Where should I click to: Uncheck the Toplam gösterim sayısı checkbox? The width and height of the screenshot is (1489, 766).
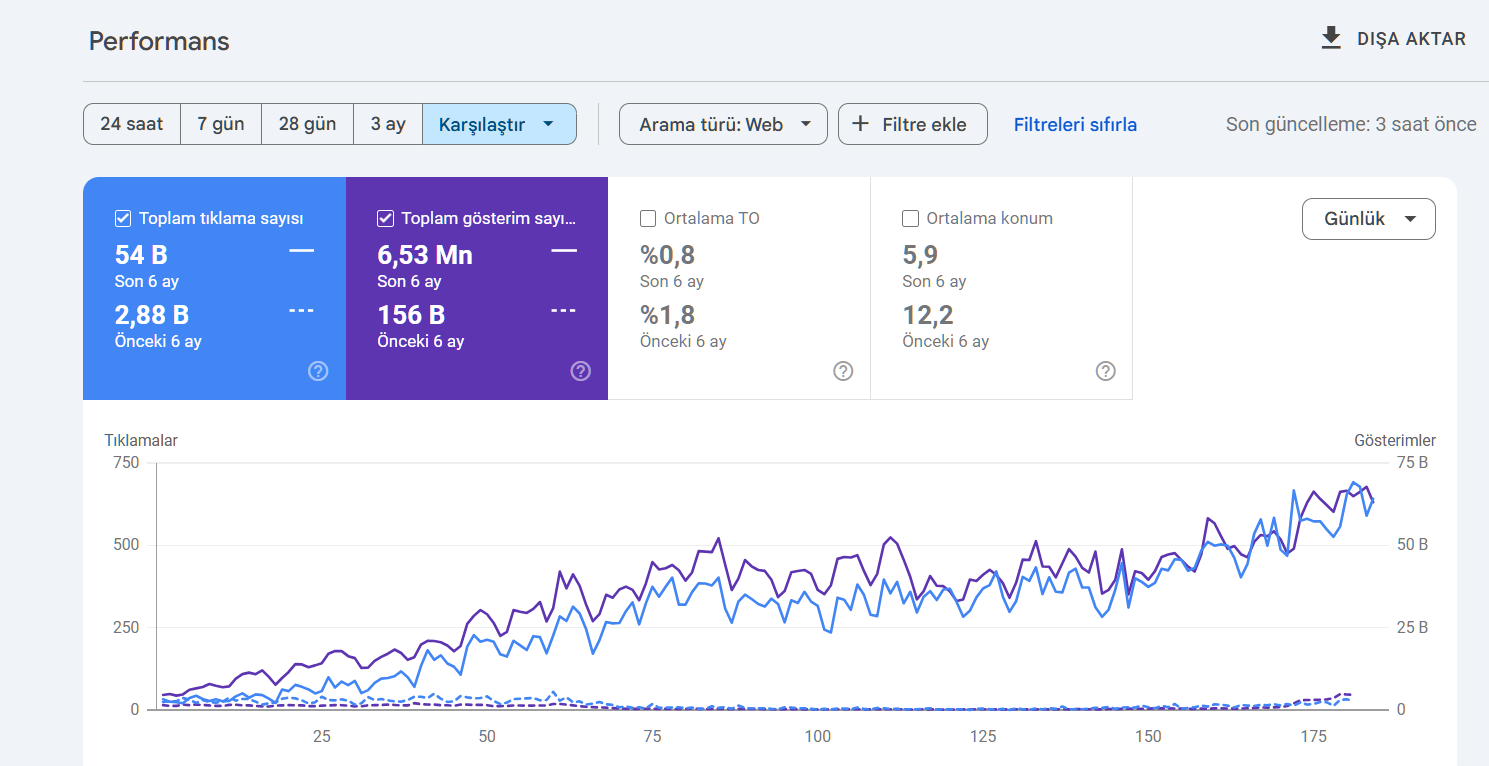(x=385, y=218)
